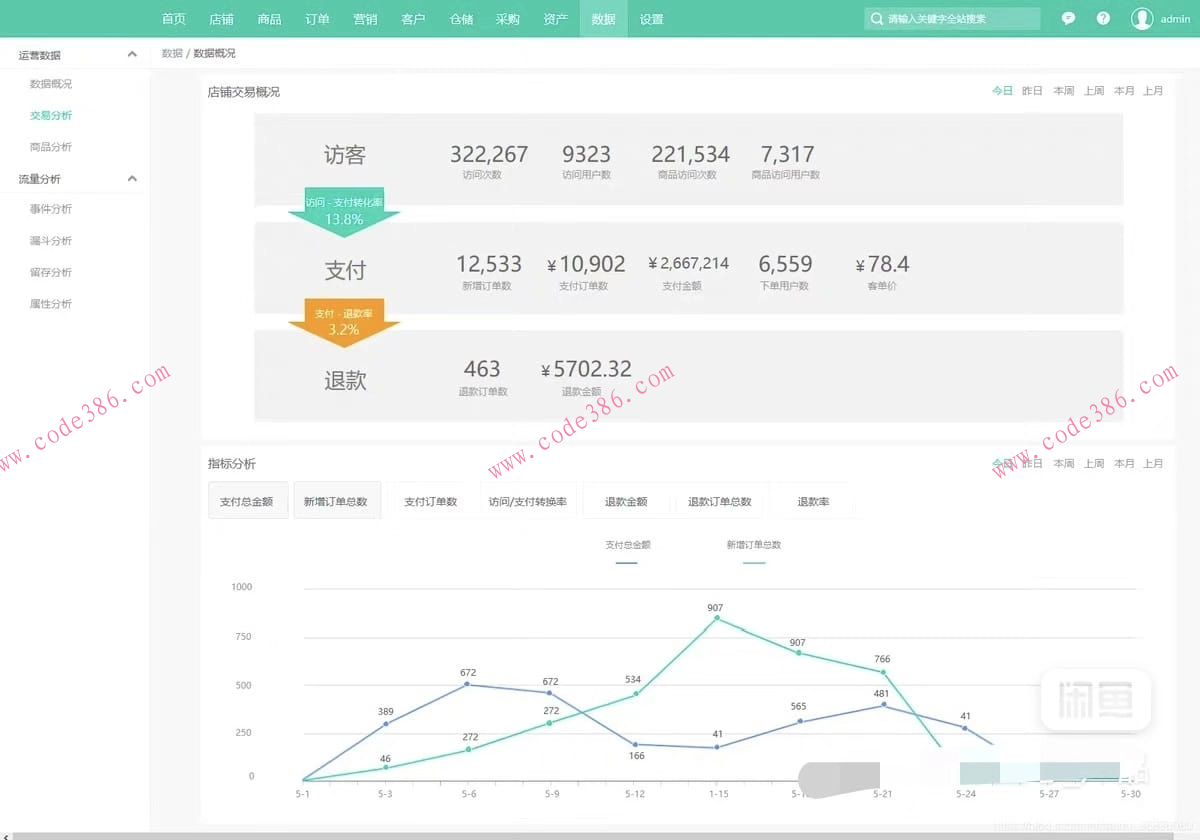Click the admin user avatar icon
Screen dimensions: 1200x840
pyautogui.click(x=1141, y=19)
